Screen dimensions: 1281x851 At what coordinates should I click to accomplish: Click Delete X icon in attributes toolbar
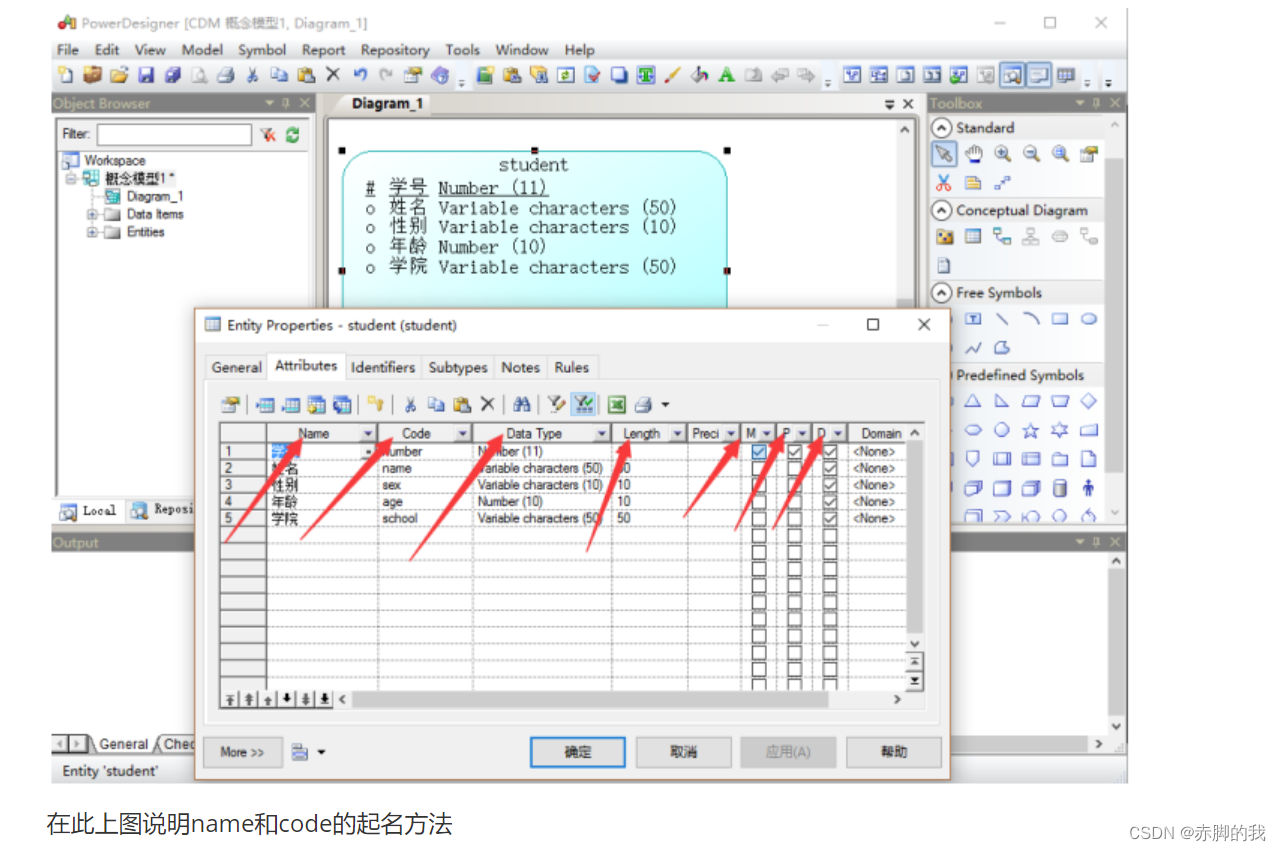point(487,404)
